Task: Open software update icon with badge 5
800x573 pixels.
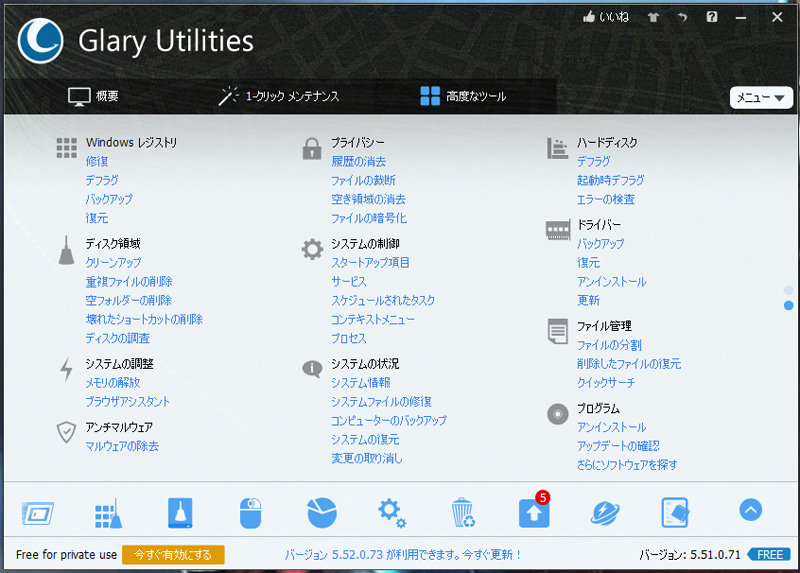Action: [x=534, y=511]
